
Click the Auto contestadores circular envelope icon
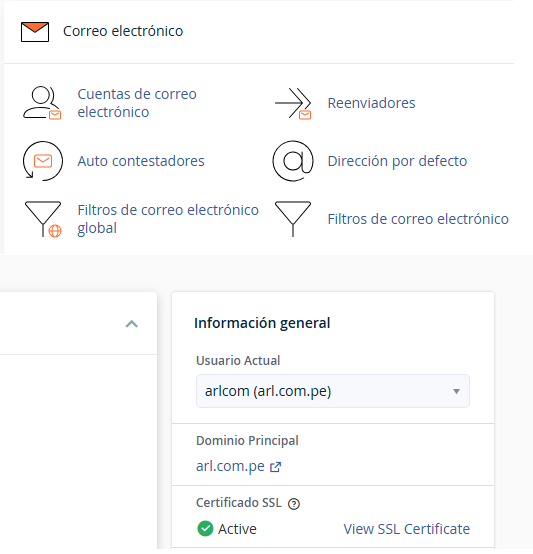click(x=43, y=161)
